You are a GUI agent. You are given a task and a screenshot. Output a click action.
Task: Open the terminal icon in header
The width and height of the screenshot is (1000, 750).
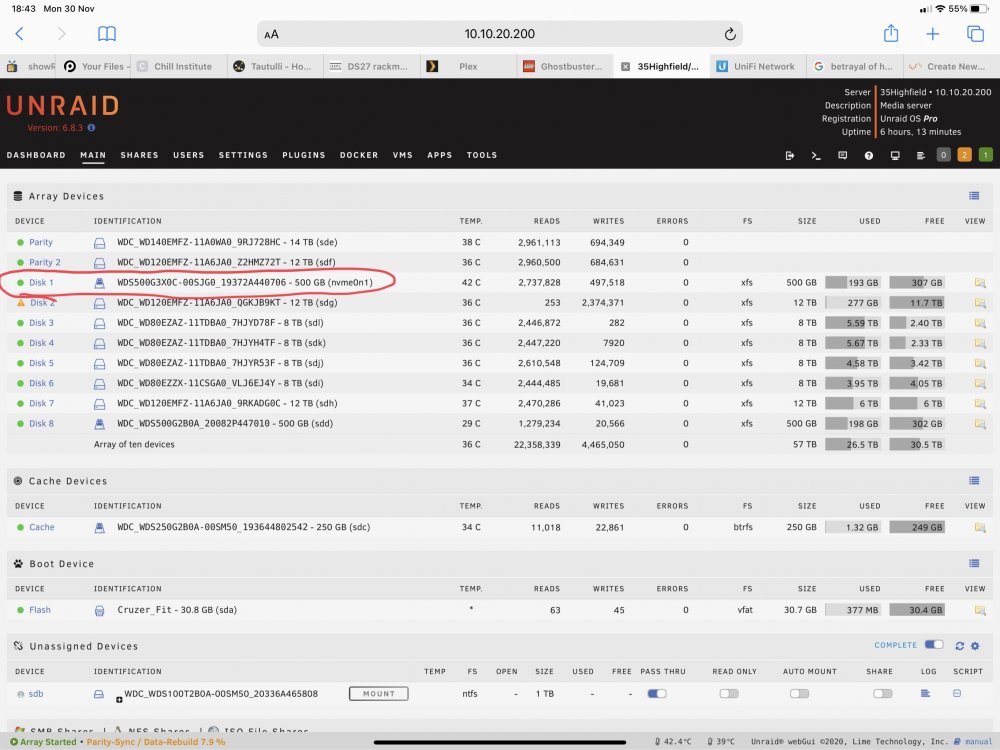816,156
